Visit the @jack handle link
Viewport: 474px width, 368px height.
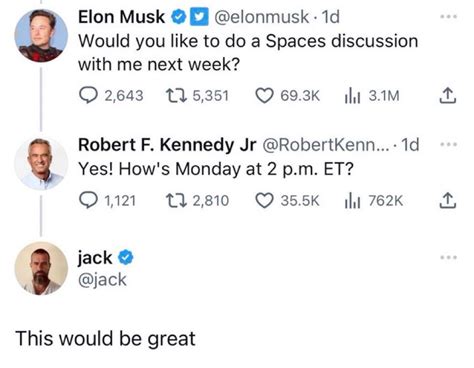pos(102,280)
